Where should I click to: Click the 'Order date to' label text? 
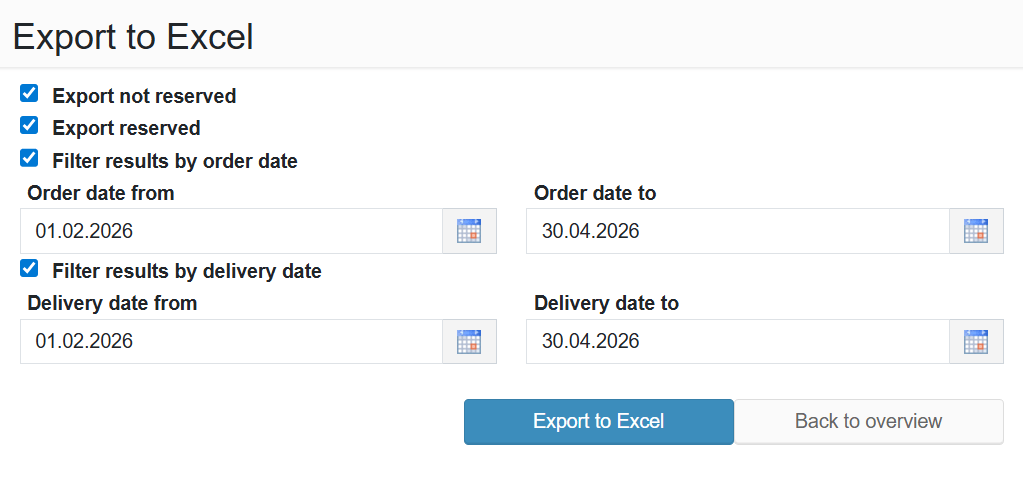[x=595, y=193]
